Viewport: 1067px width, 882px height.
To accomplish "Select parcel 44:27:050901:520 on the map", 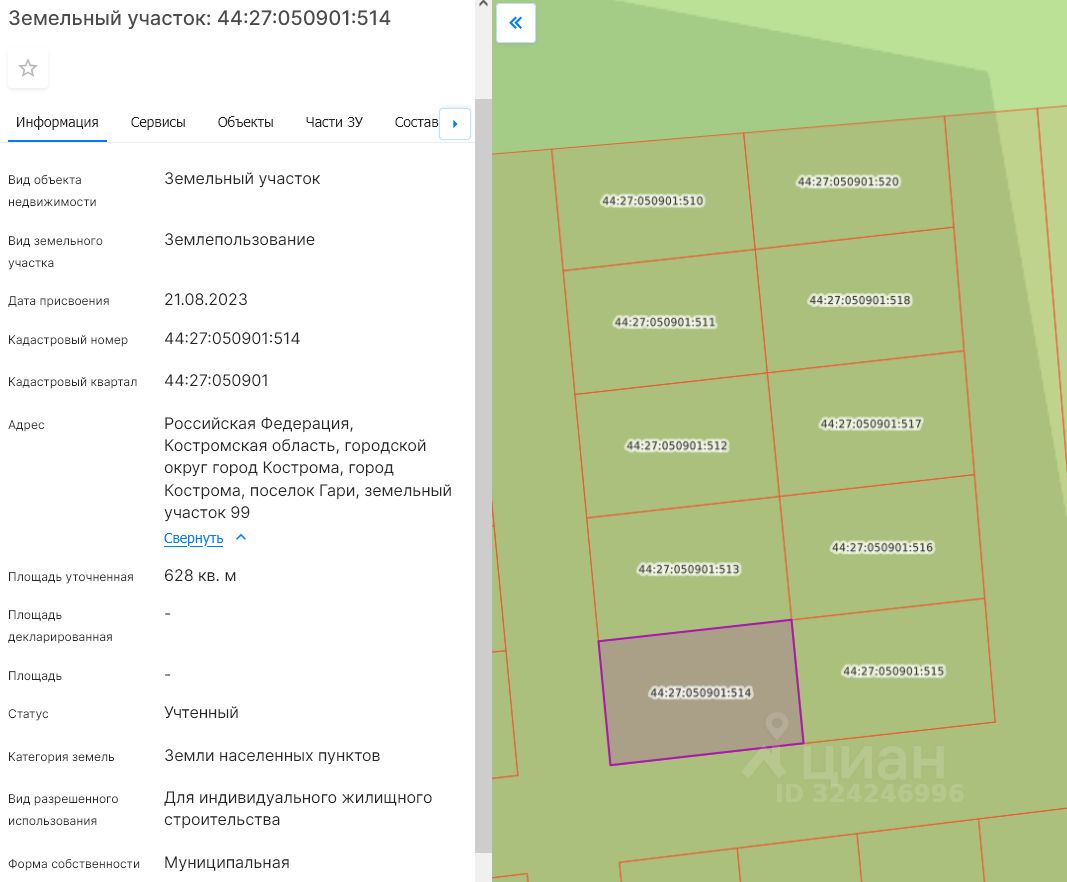I will [x=848, y=182].
